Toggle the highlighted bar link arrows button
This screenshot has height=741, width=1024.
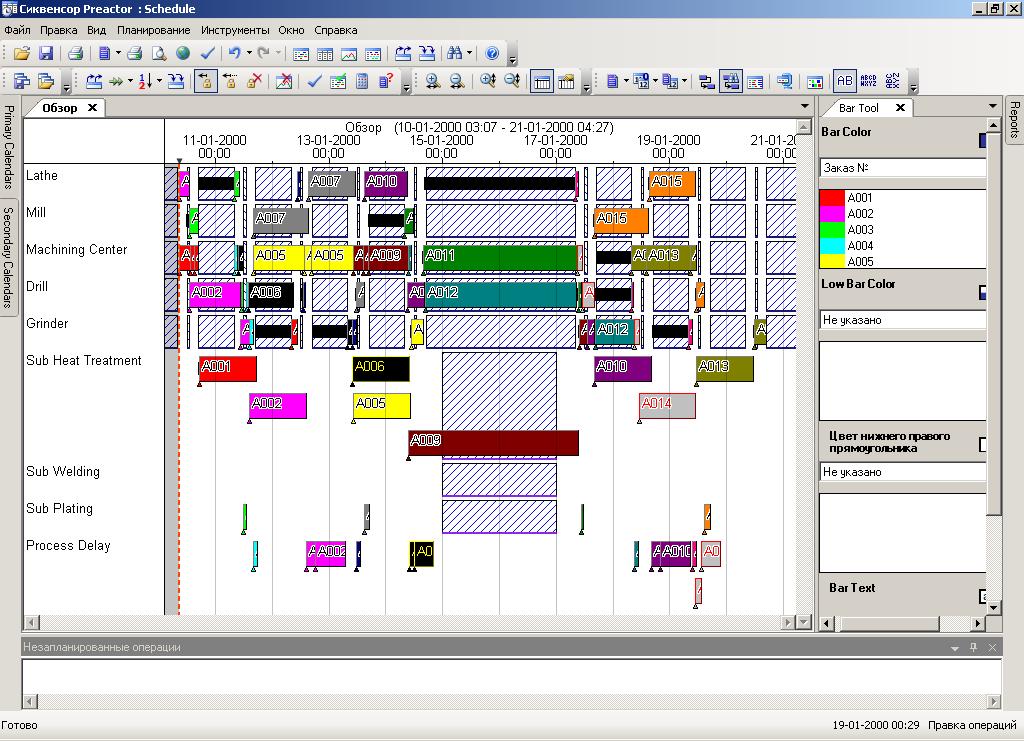[731, 82]
